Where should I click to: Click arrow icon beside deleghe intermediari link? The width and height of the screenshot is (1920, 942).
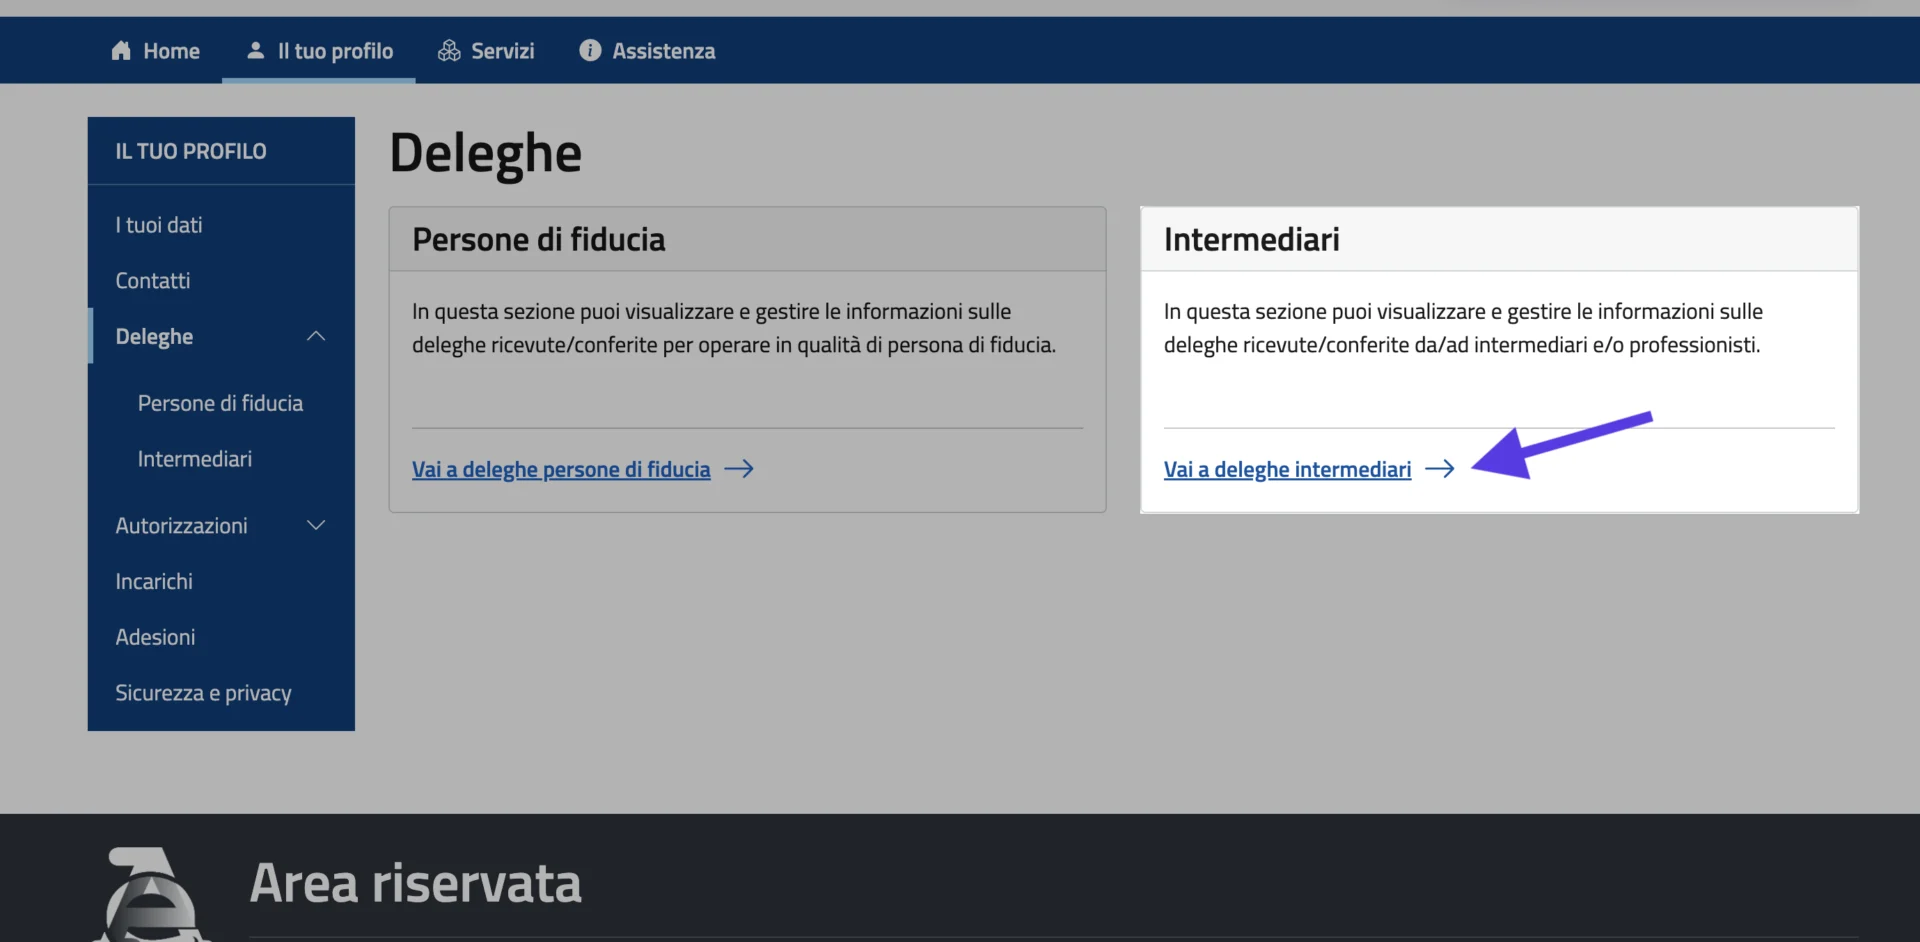tap(1439, 469)
